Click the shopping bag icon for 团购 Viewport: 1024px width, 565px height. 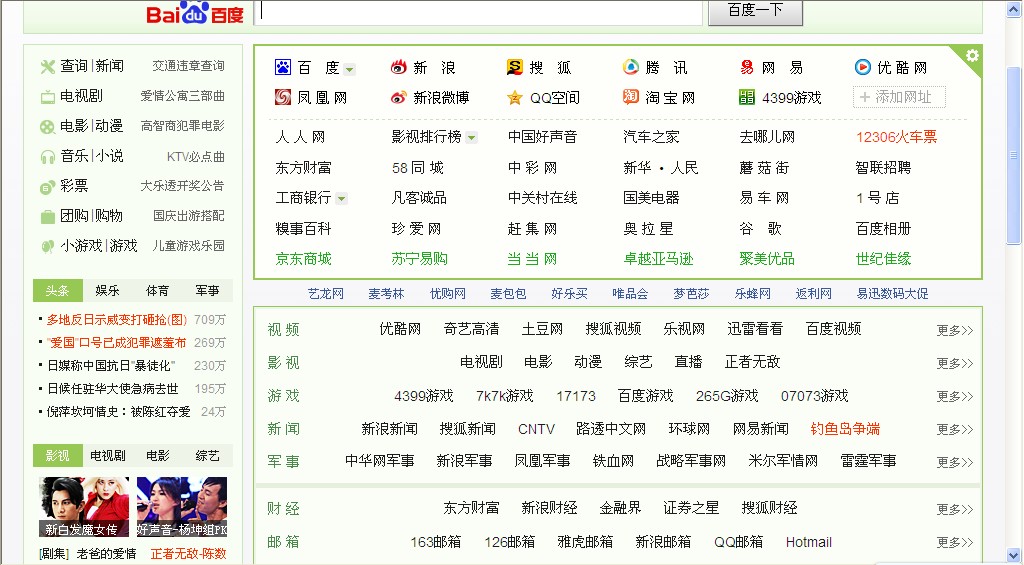click(x=48, y=216)
